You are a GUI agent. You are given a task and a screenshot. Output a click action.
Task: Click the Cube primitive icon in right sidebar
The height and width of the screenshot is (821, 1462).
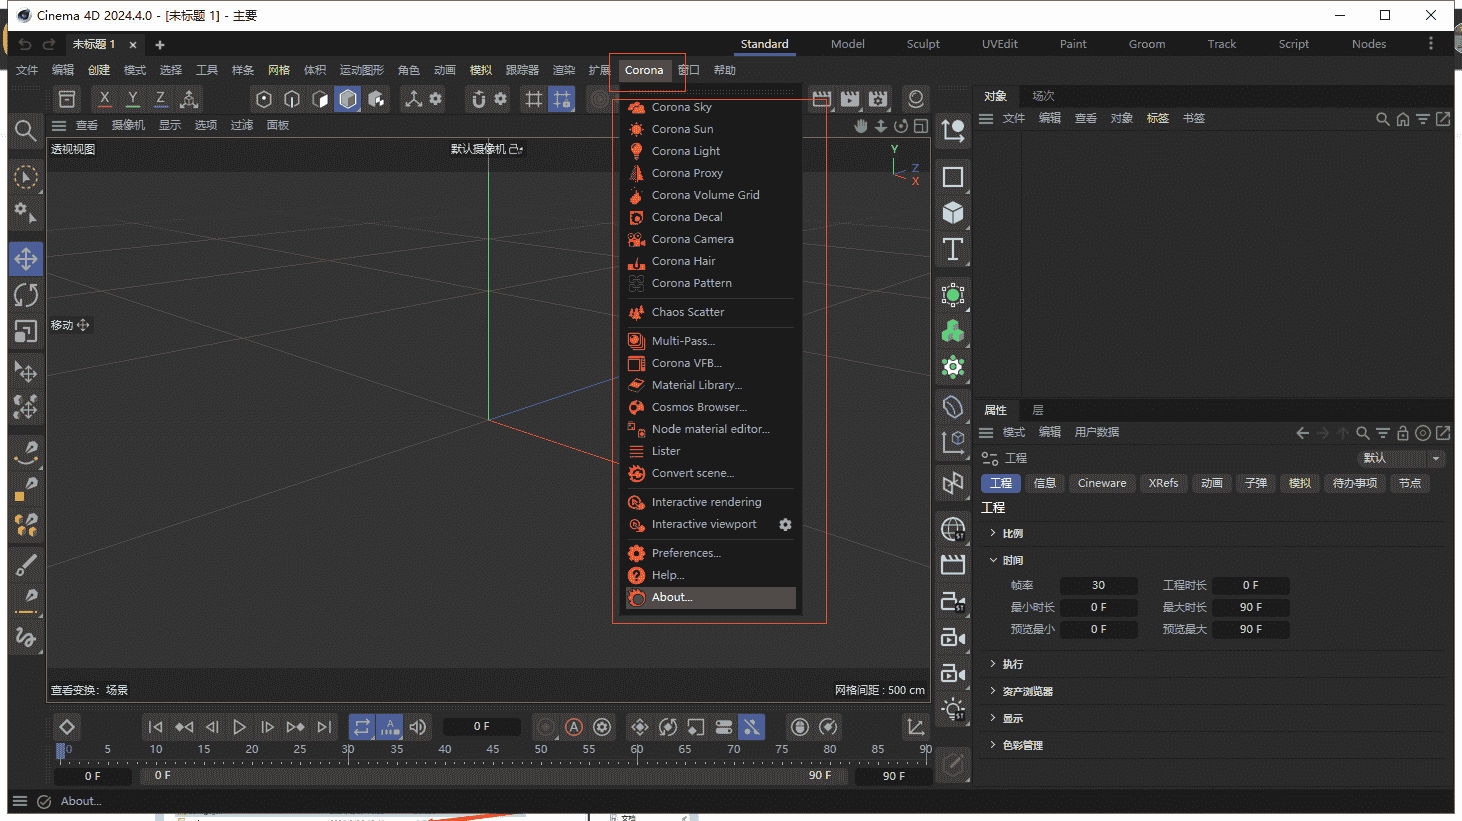(x=951, y=212)
